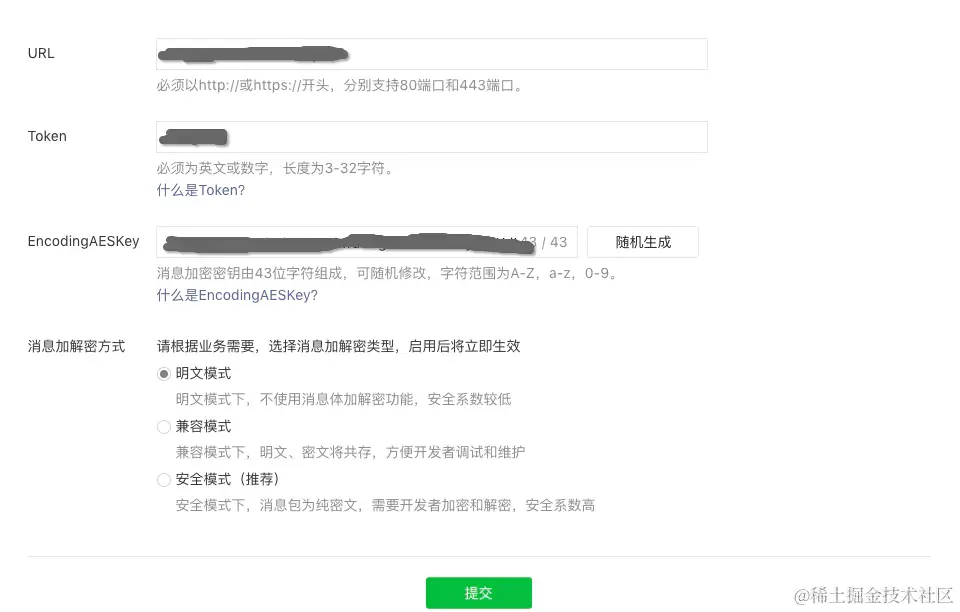Click the Token input field
Viewport: 960px width, 612px height.
432,137
